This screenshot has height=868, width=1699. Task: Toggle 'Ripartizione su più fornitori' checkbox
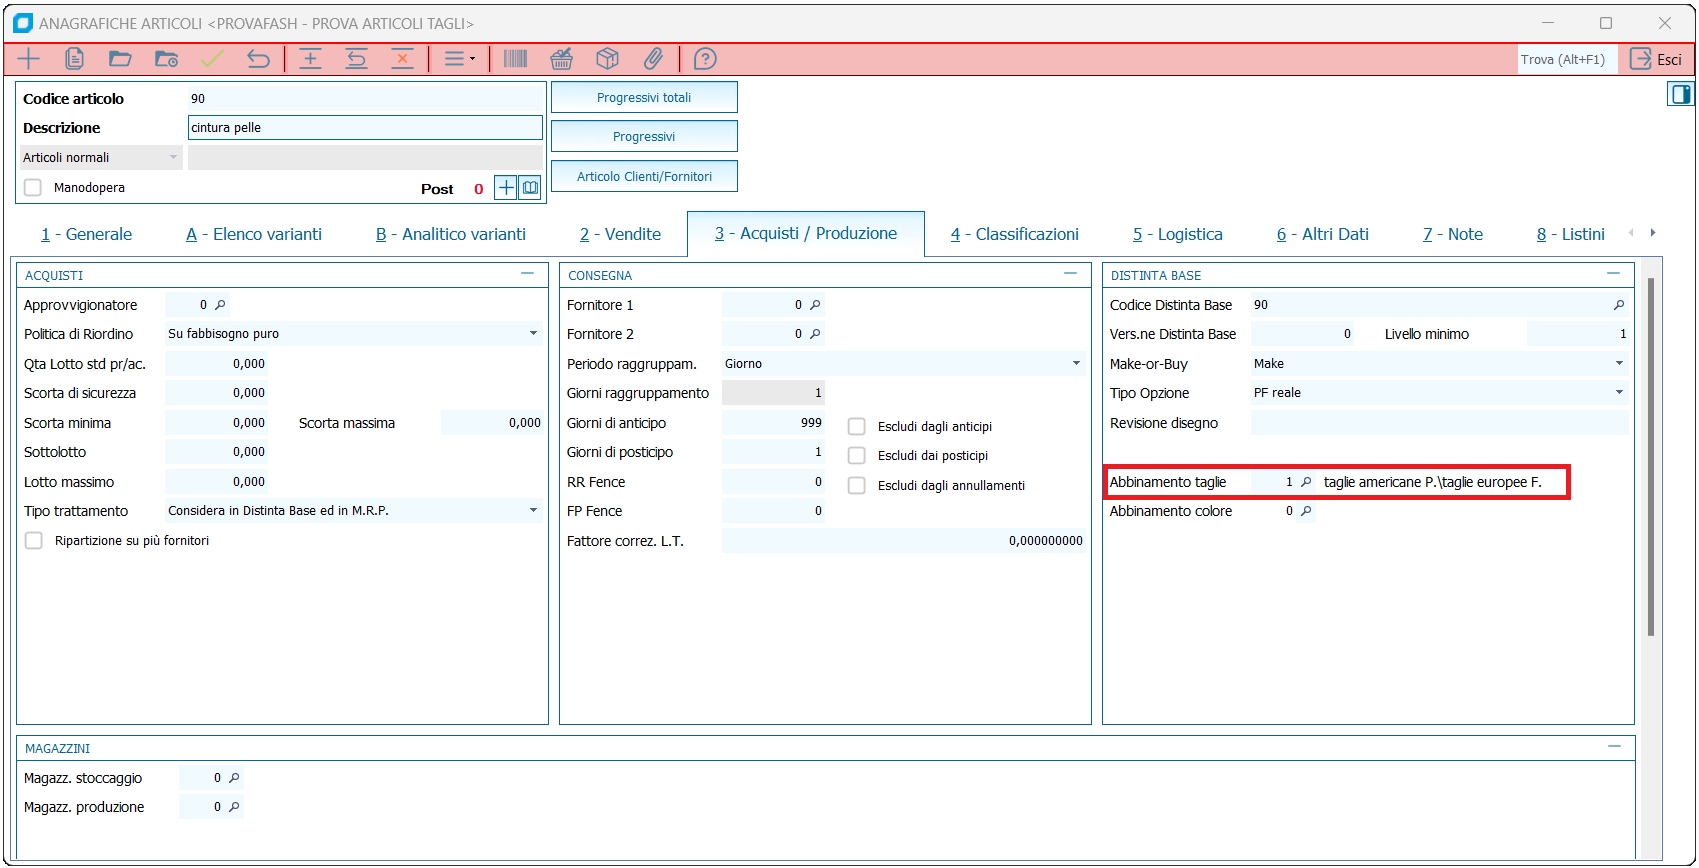(x=34, y=541)
